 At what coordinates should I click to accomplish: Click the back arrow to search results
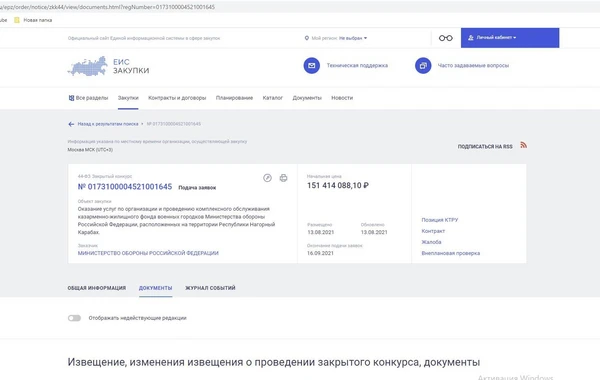point(71,124)
